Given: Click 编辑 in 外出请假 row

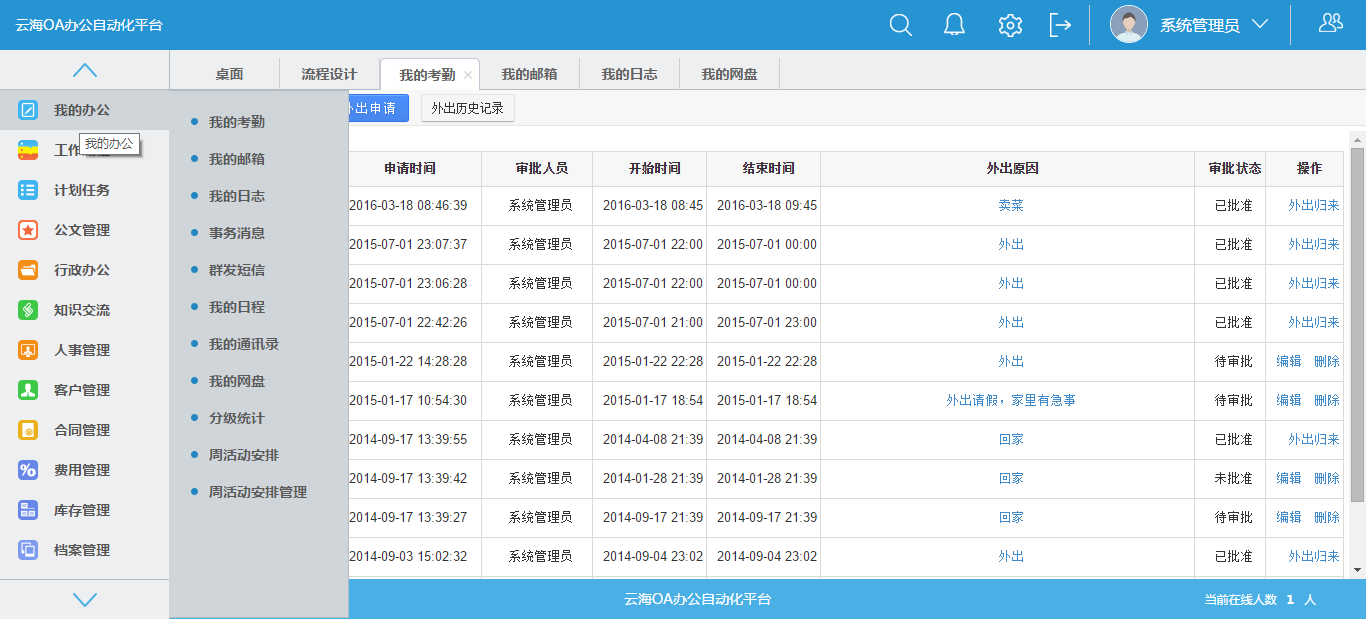Looking at the screenshot, I should point(1289,400).
